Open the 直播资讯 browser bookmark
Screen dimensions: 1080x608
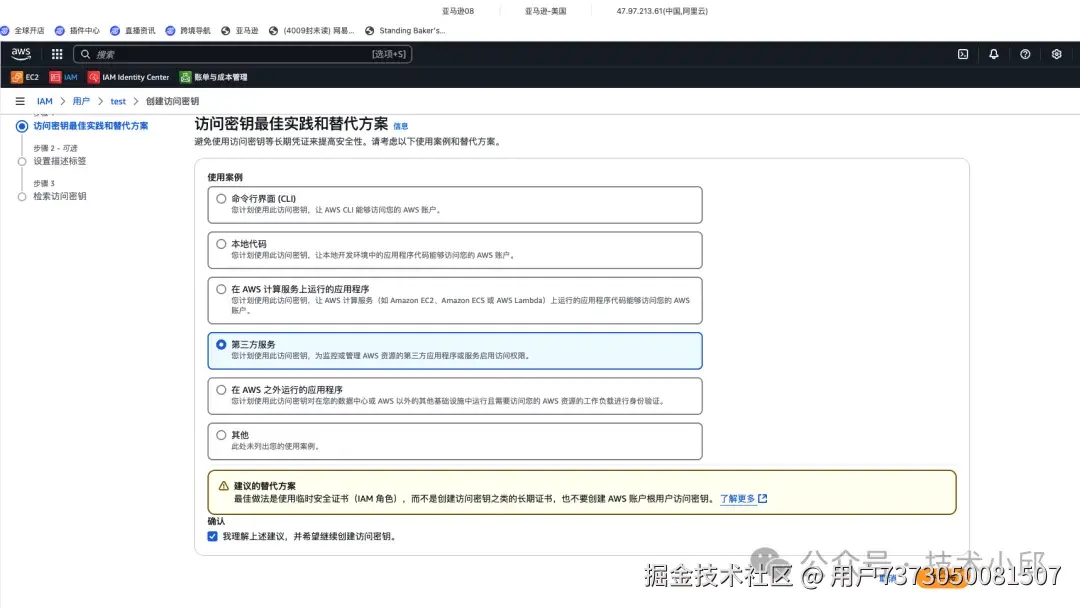[x=132, y=30]
